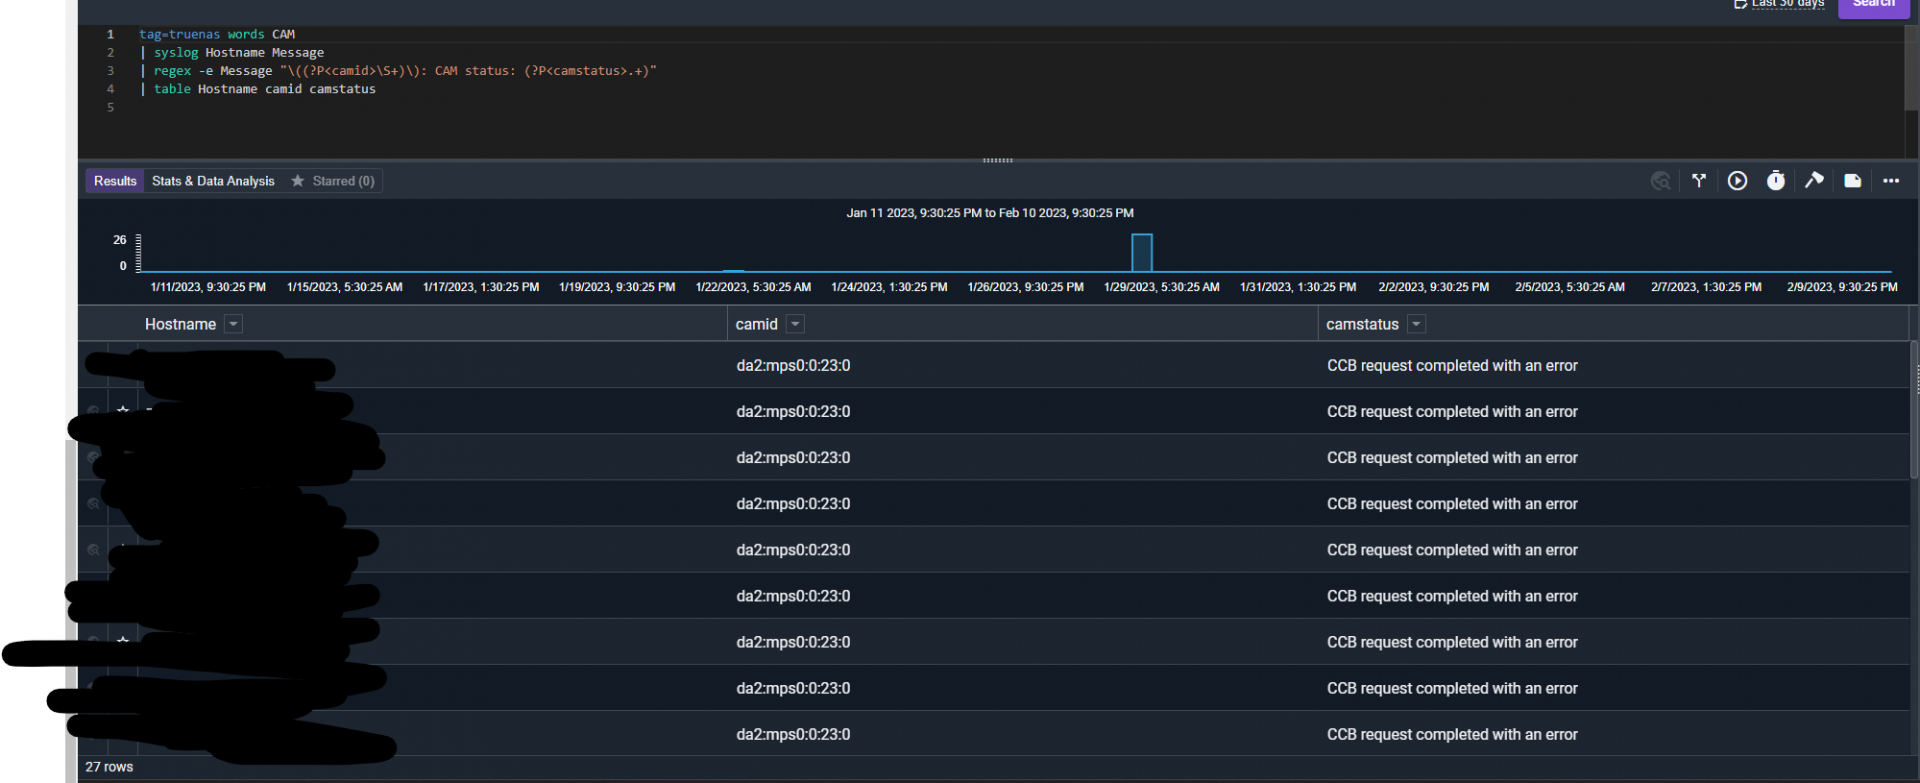
Task: Click the histogram y-axis value 26
Action: click(120, 240)
